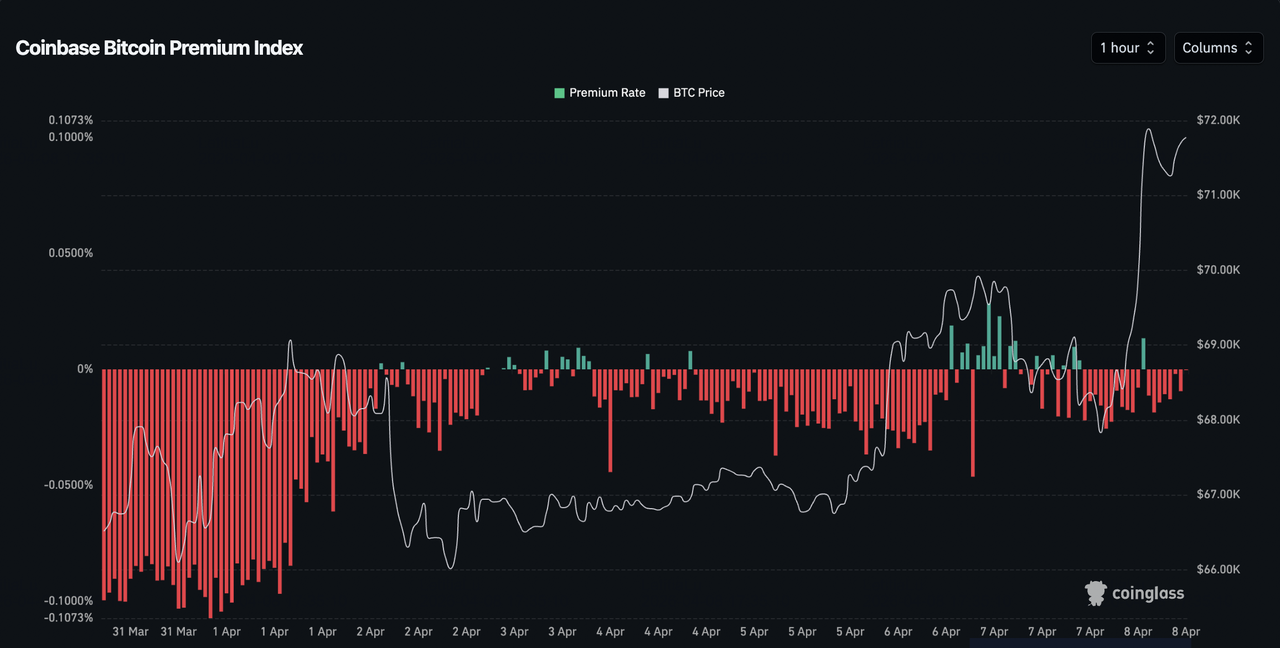
Task: Click the $69.00K right axis label
Action: [1218, 345]
